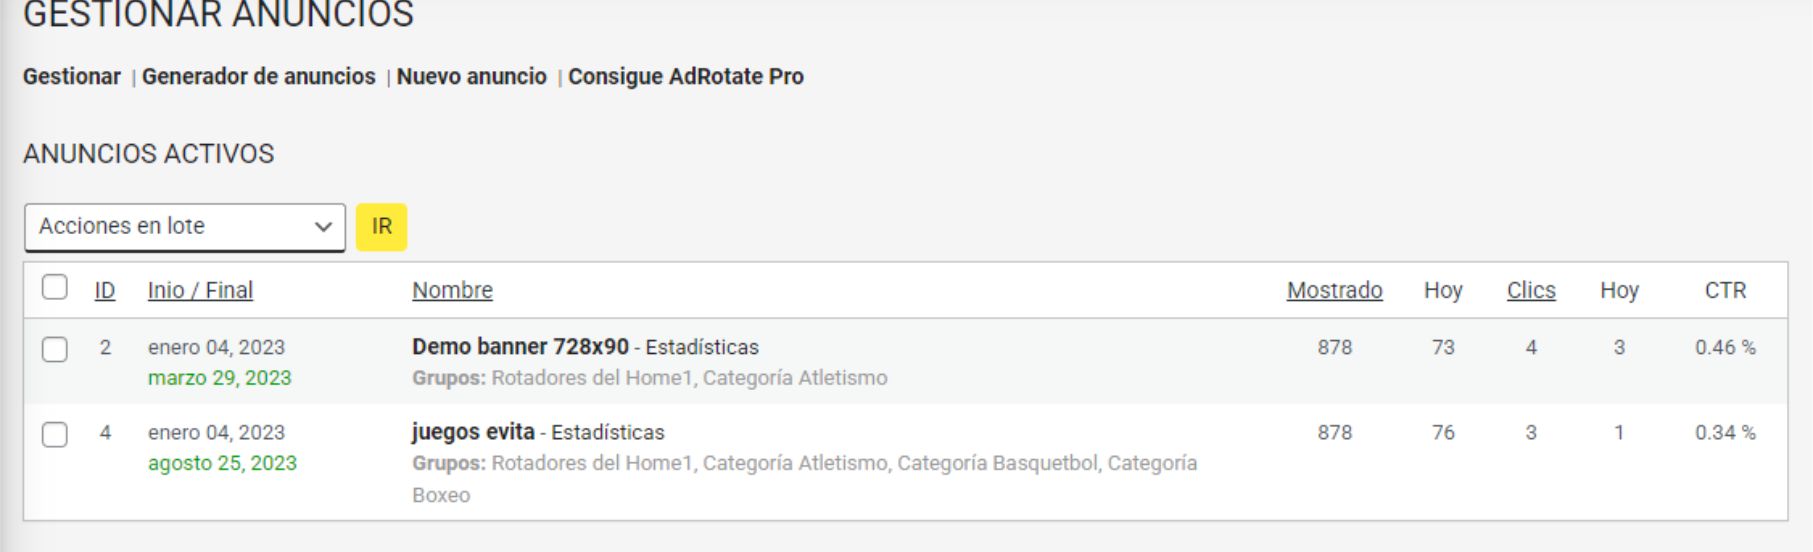
Task: Sort by Clics column header
Action: pos(1530,291)
